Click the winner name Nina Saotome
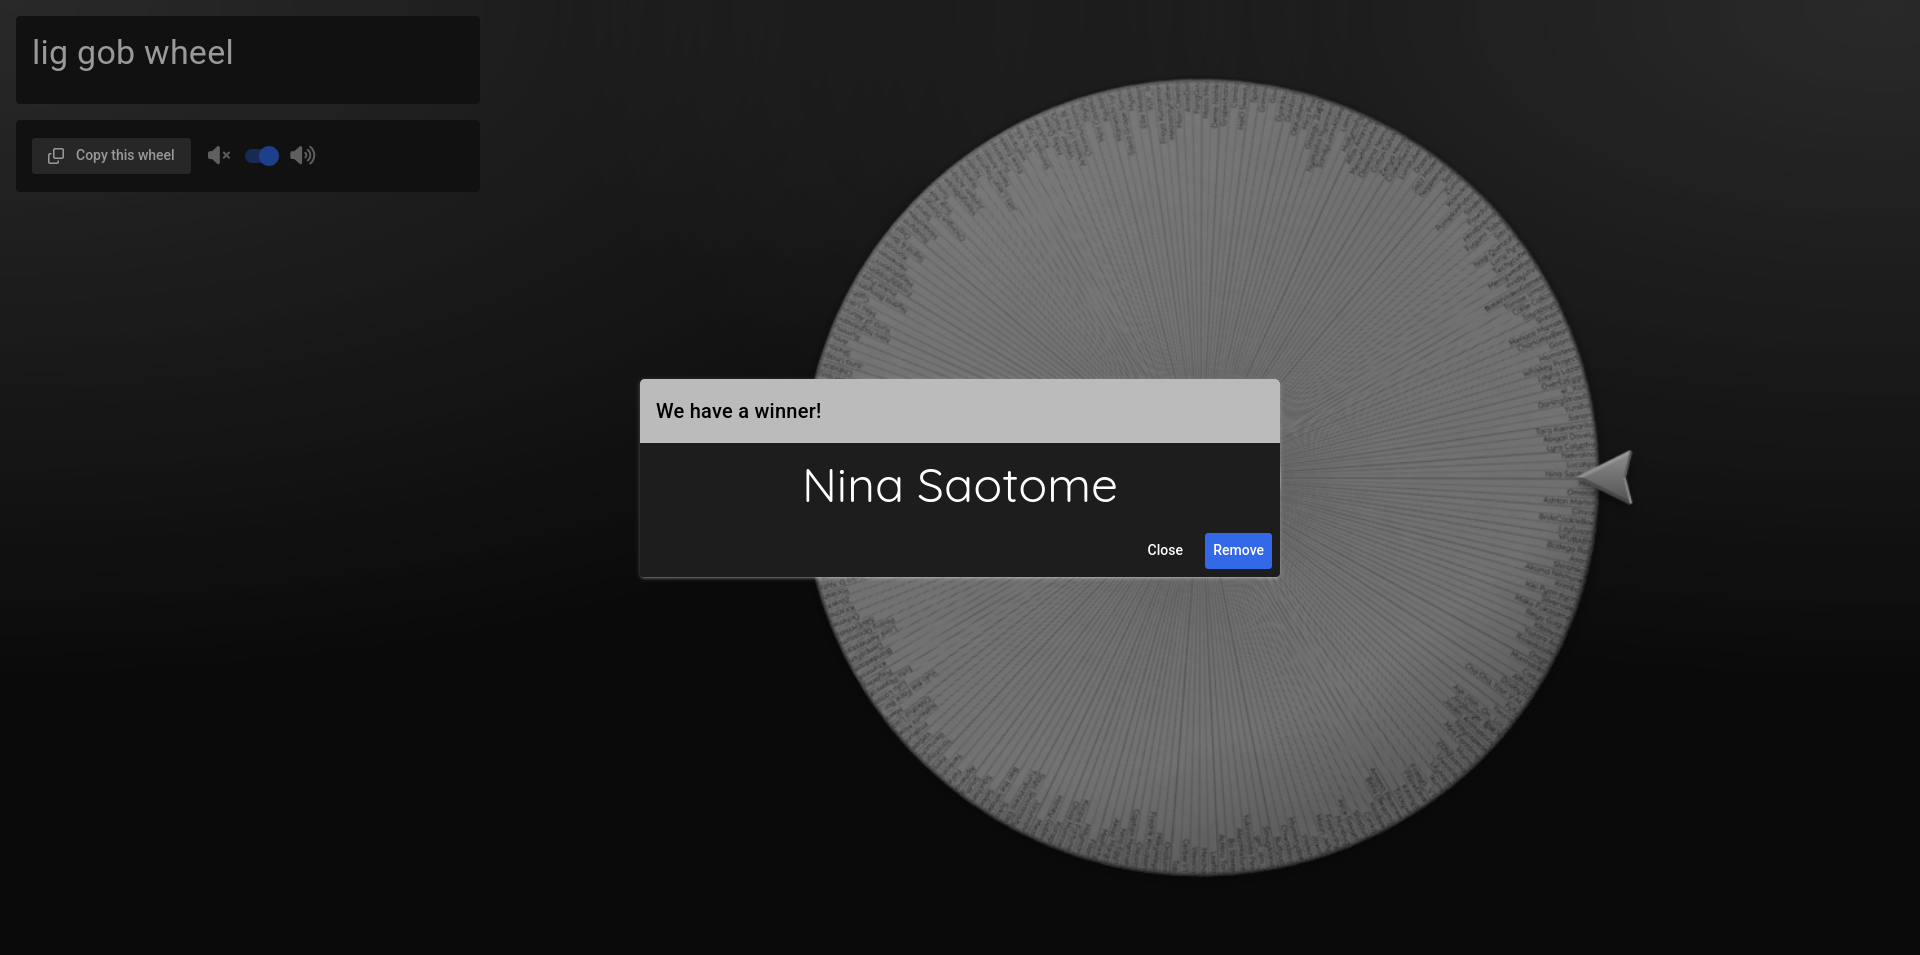 click(960, 487)
